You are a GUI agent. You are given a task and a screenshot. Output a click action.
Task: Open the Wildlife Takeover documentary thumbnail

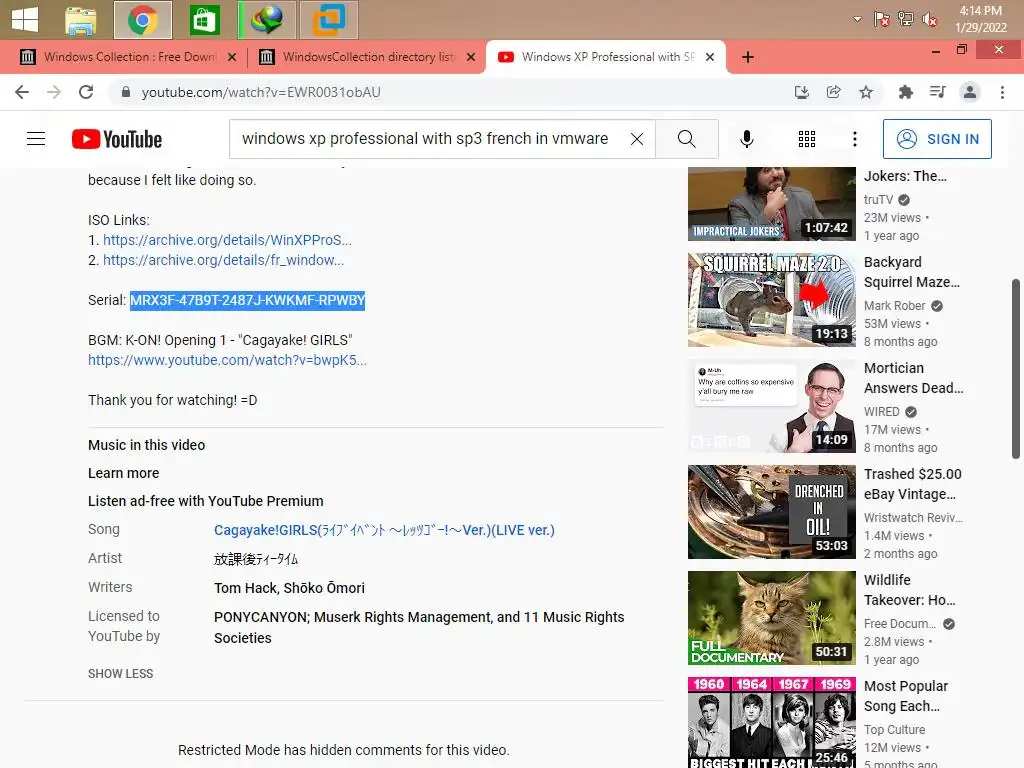point(771,617)
